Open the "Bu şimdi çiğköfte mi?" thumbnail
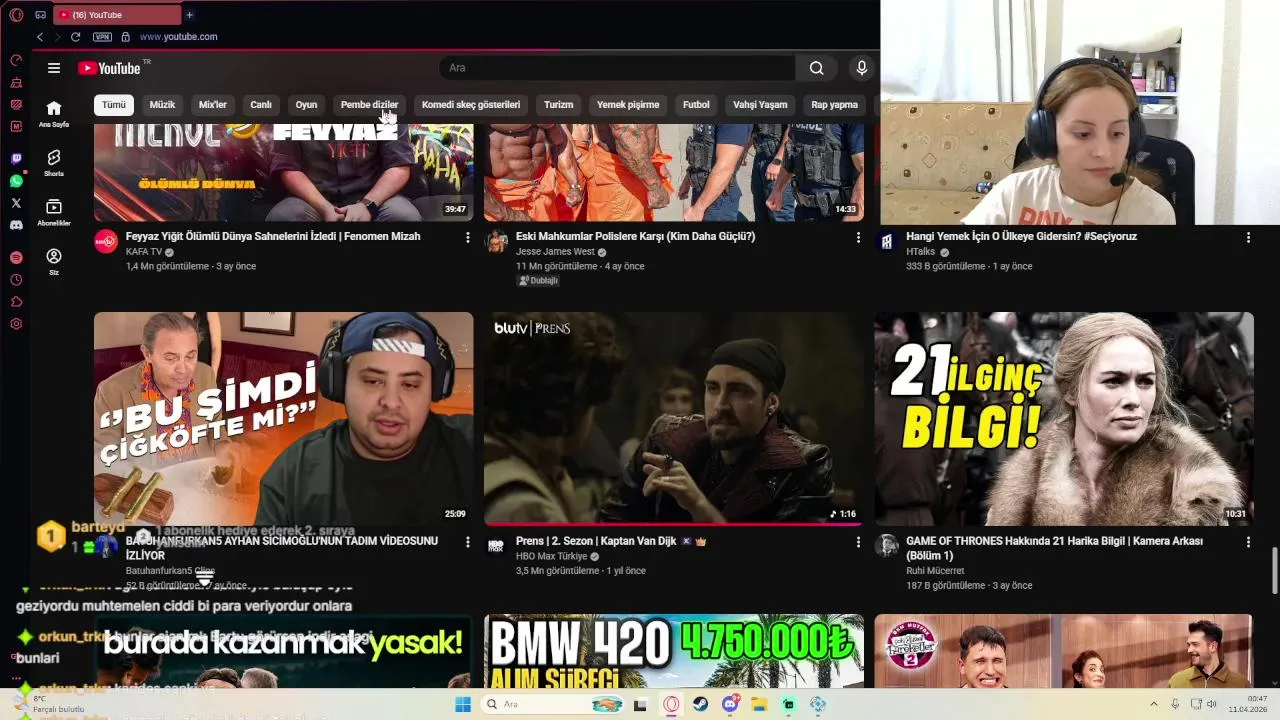Screen dimensions: 1280x720 284,418
